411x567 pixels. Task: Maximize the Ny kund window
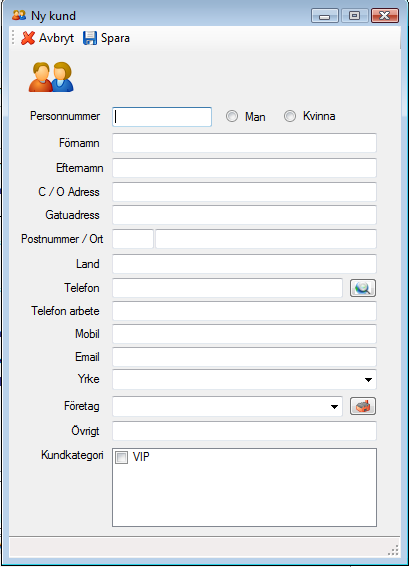coord(354,16)
